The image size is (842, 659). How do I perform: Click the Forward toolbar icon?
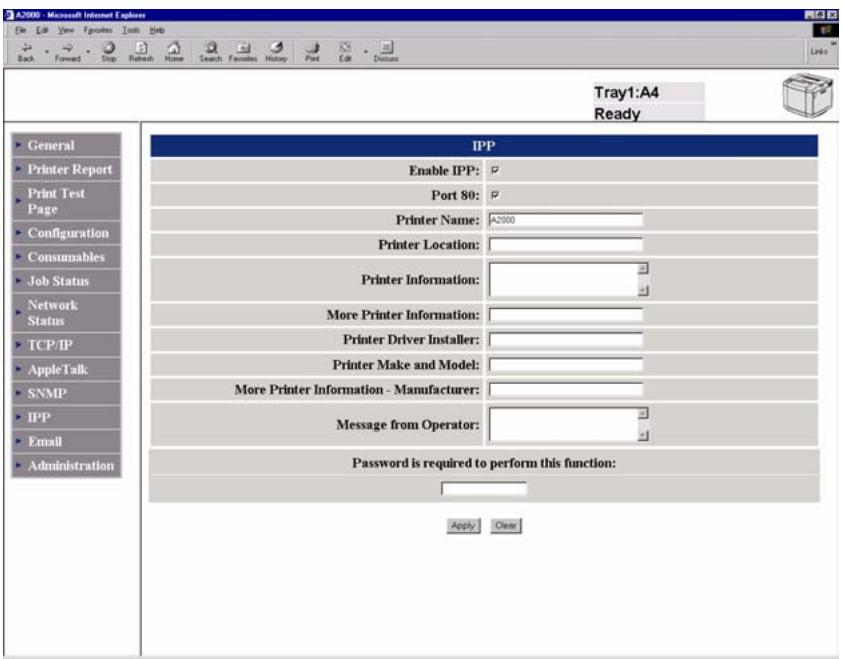click(x=68, y=52)
